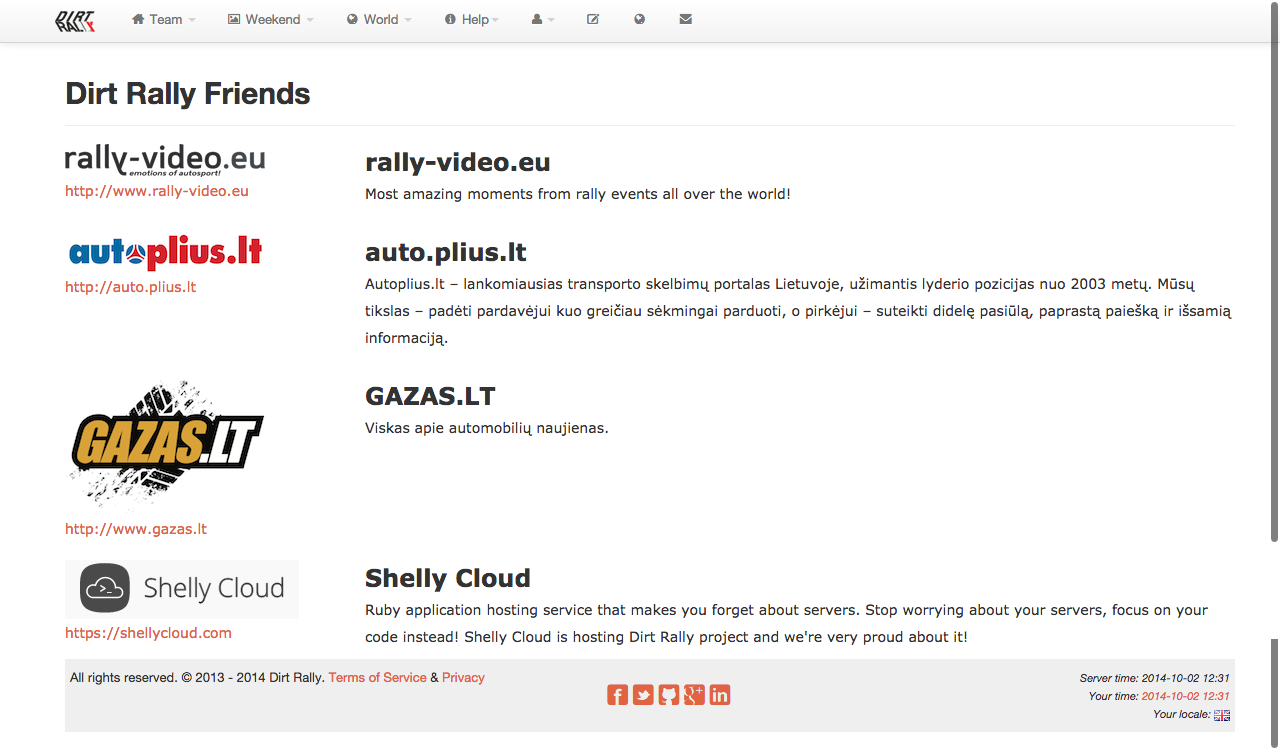Open the World dropdown menu
The image size is (1280, 750).
click(379, 19)
